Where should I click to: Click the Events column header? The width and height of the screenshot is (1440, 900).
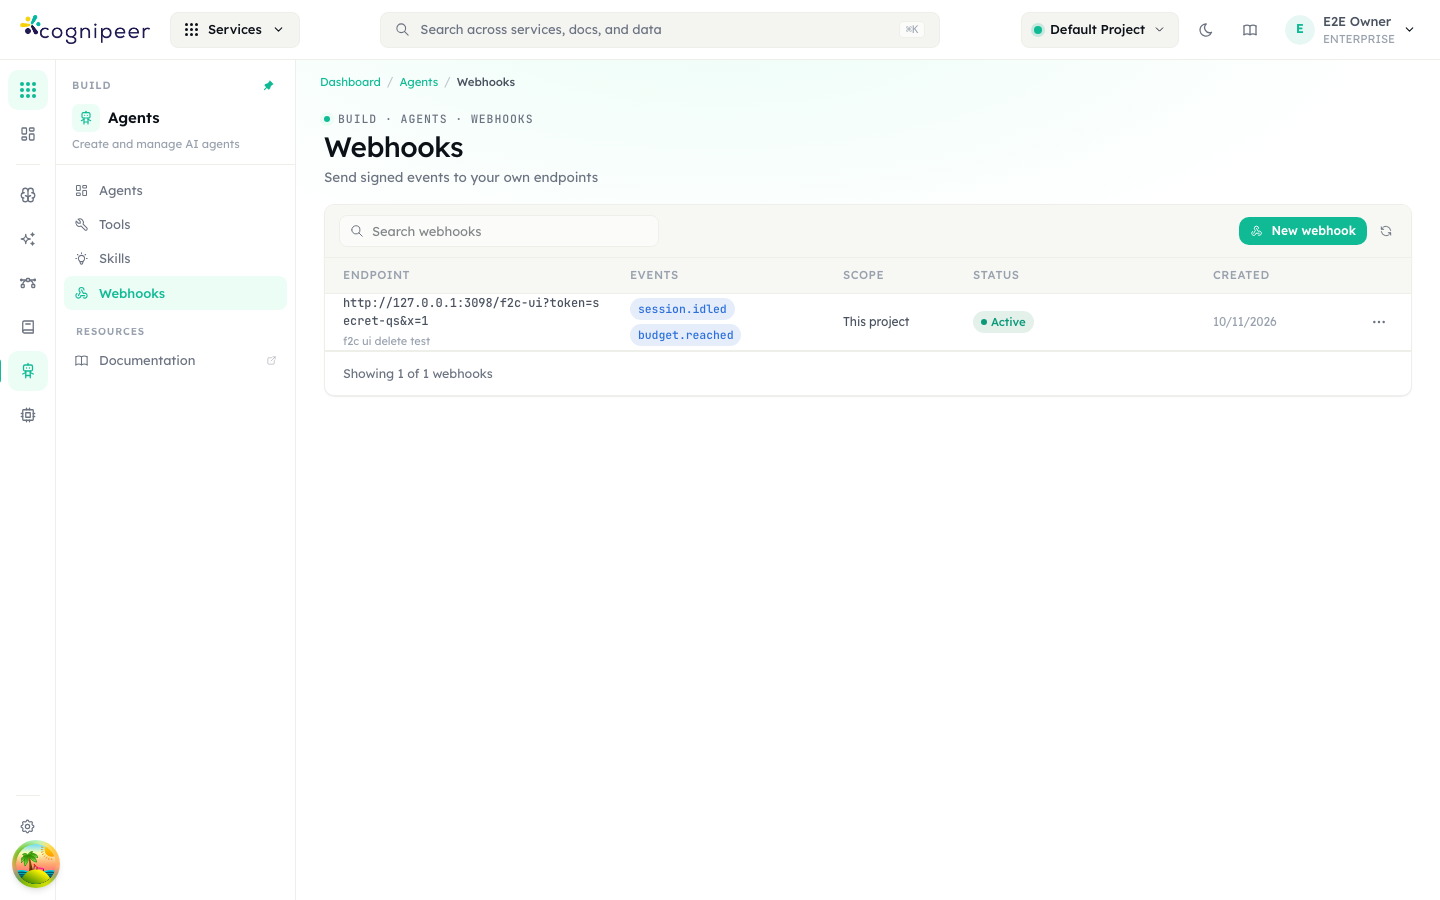point(654,275)
